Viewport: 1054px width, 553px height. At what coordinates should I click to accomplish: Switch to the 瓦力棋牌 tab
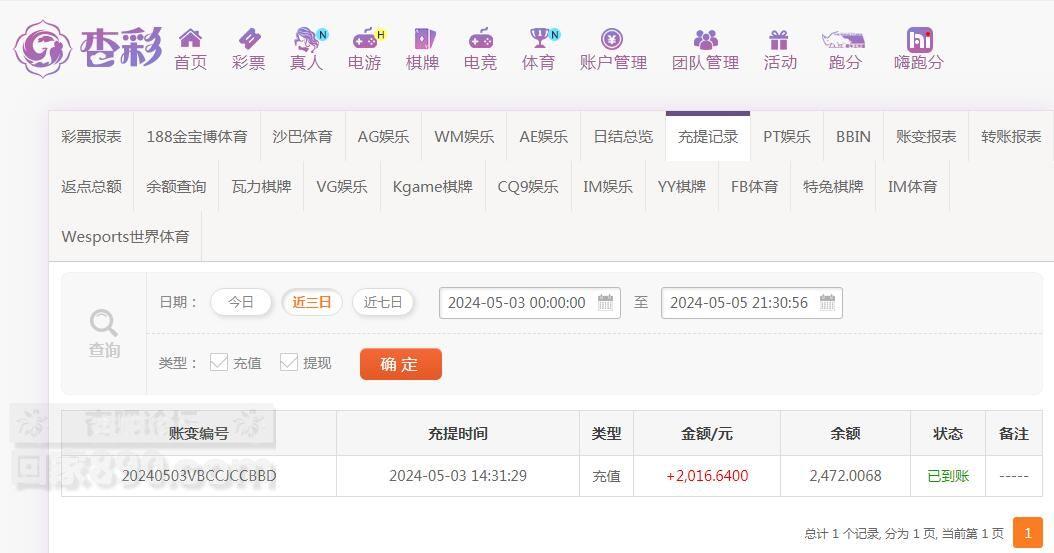[261, 187]
